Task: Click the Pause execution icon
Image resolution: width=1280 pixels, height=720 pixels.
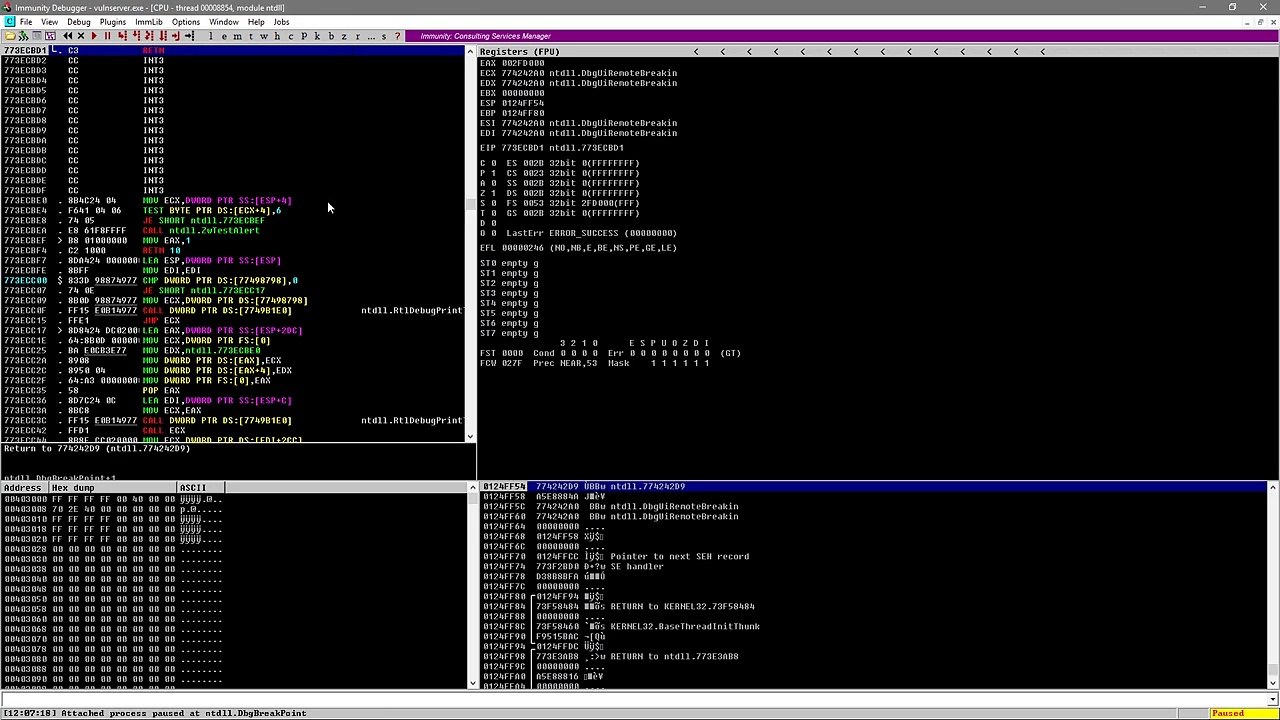Action: [x=107, y=36]
